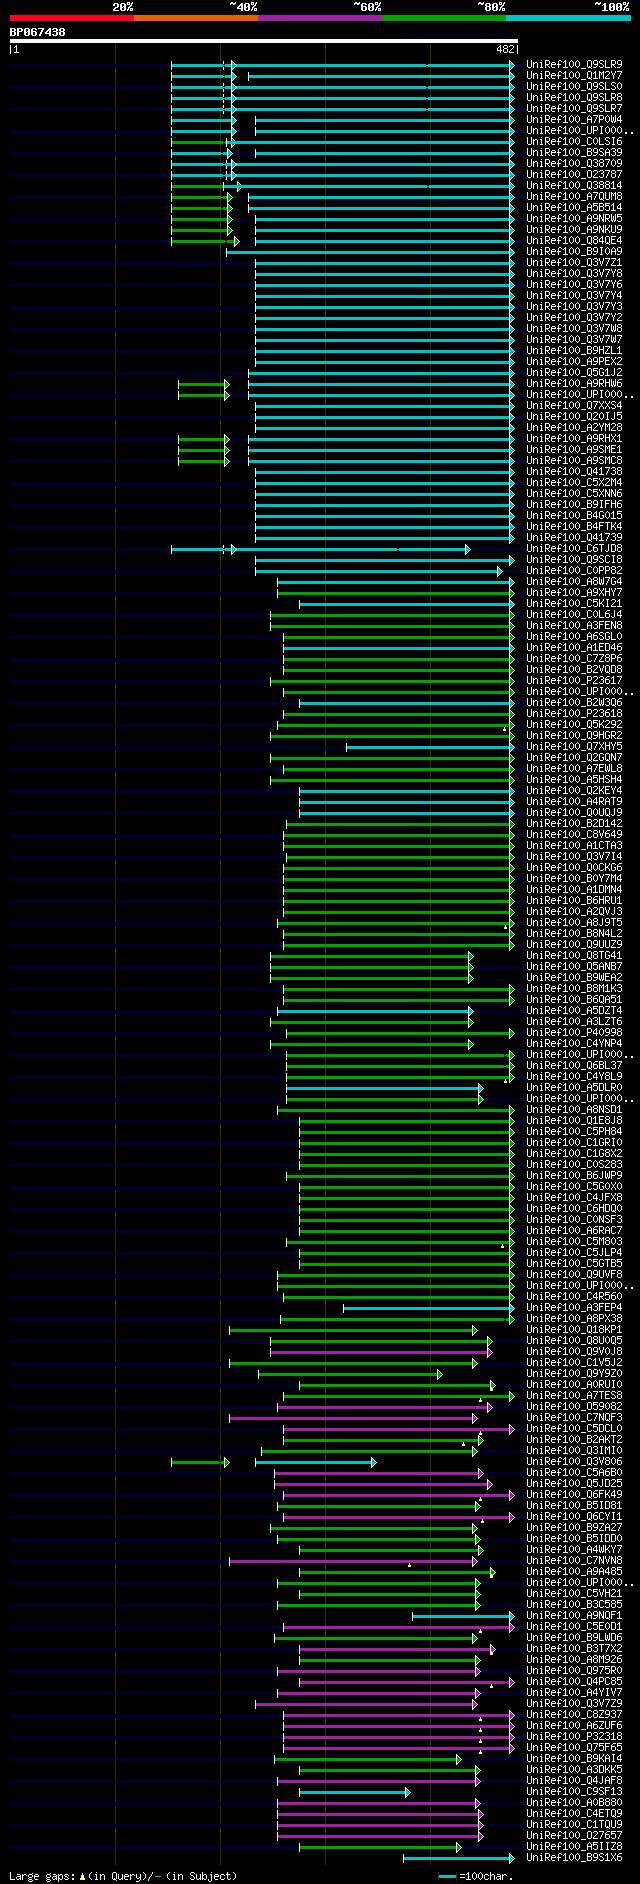Screen dimensions: 640x1884
Task: Click label UniRef100_A1DMN4
Action: pos(574,889)
